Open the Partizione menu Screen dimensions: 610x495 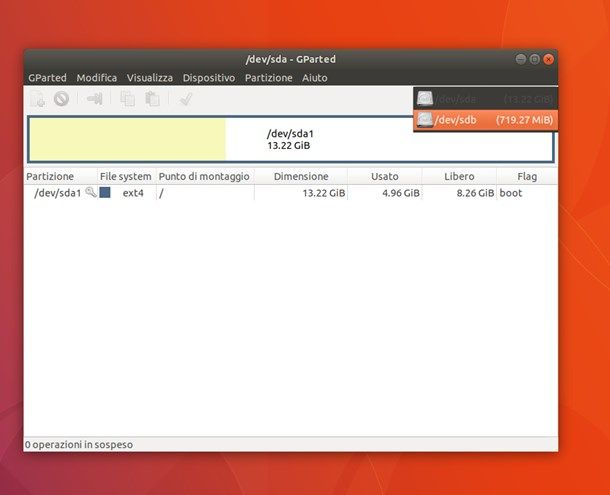(x=268, y=78)
